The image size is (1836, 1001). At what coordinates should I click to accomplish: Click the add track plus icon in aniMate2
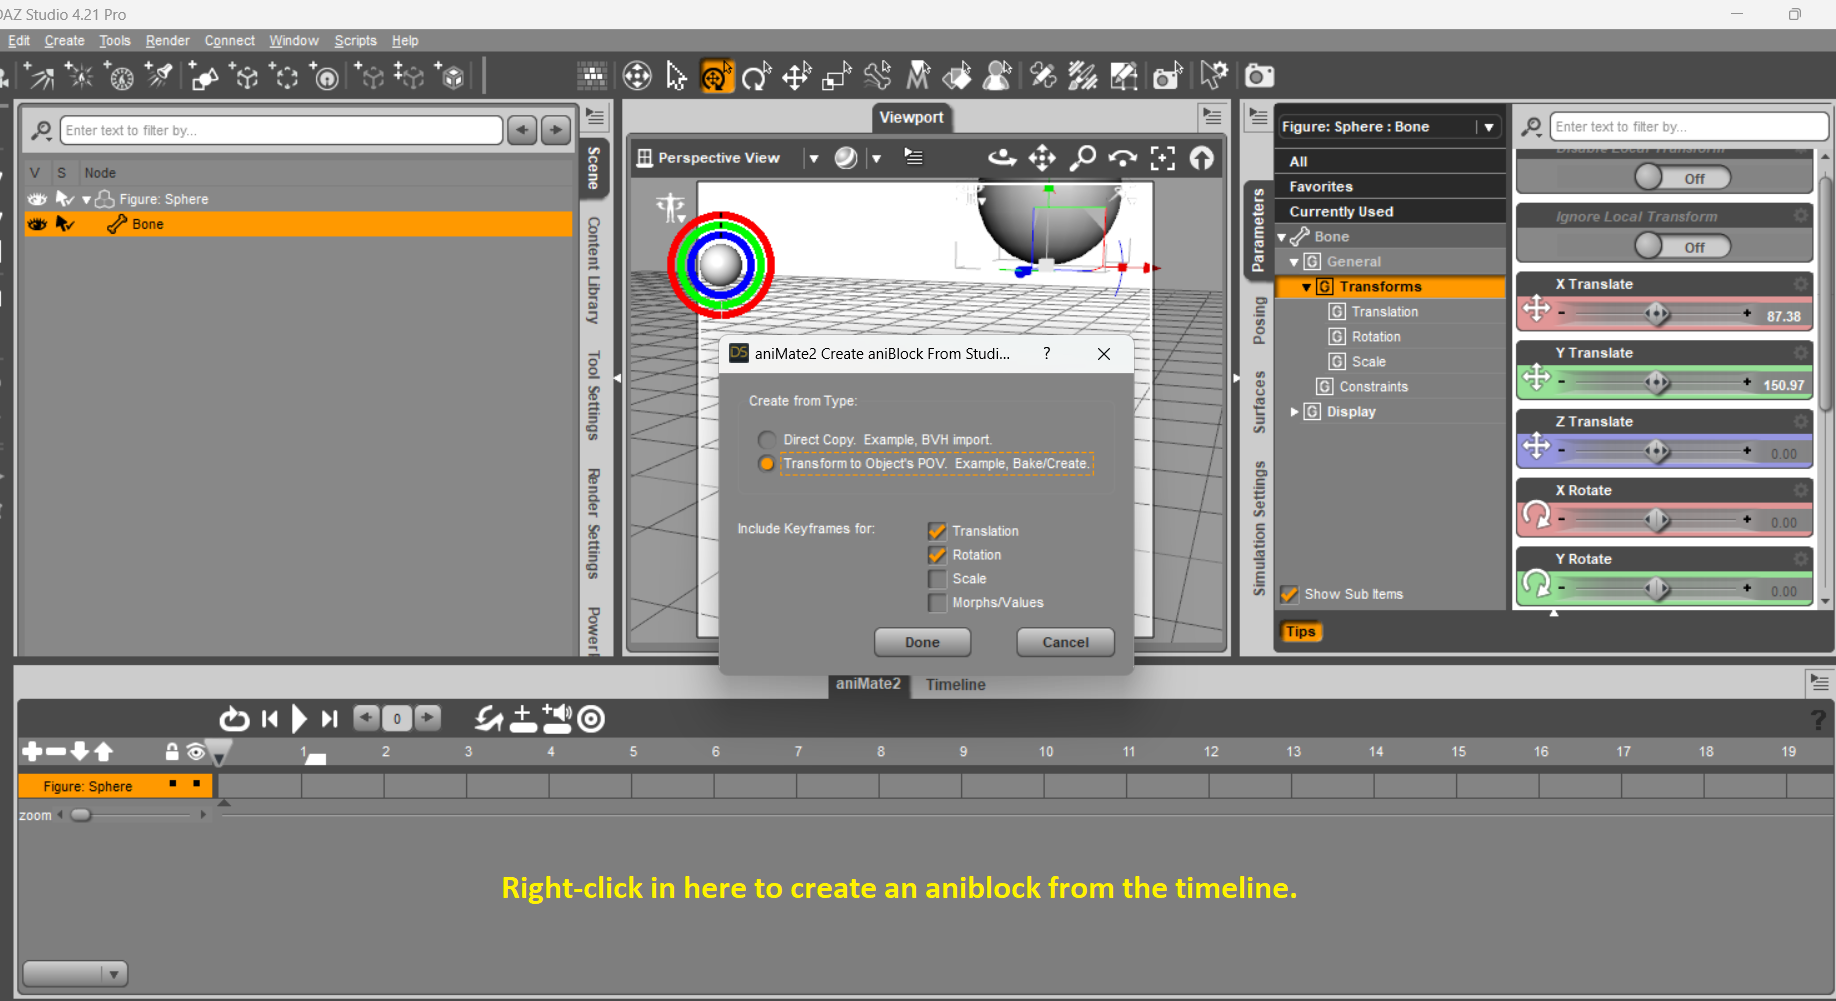point(32,751)
